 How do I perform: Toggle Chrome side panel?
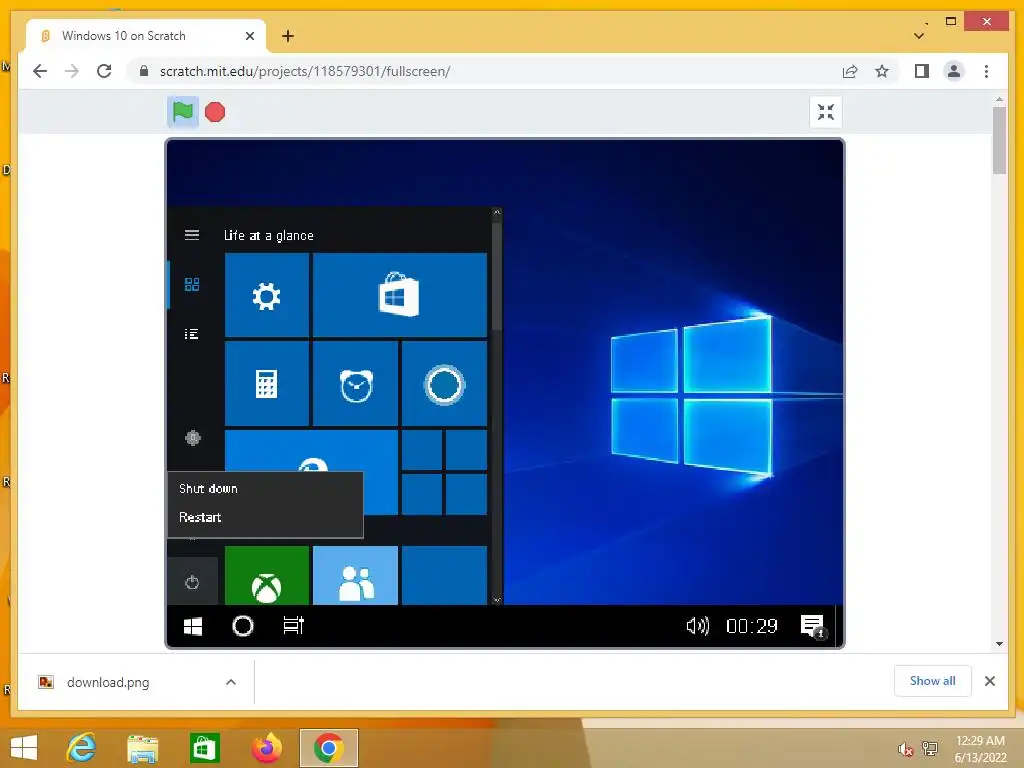point(921,71)
